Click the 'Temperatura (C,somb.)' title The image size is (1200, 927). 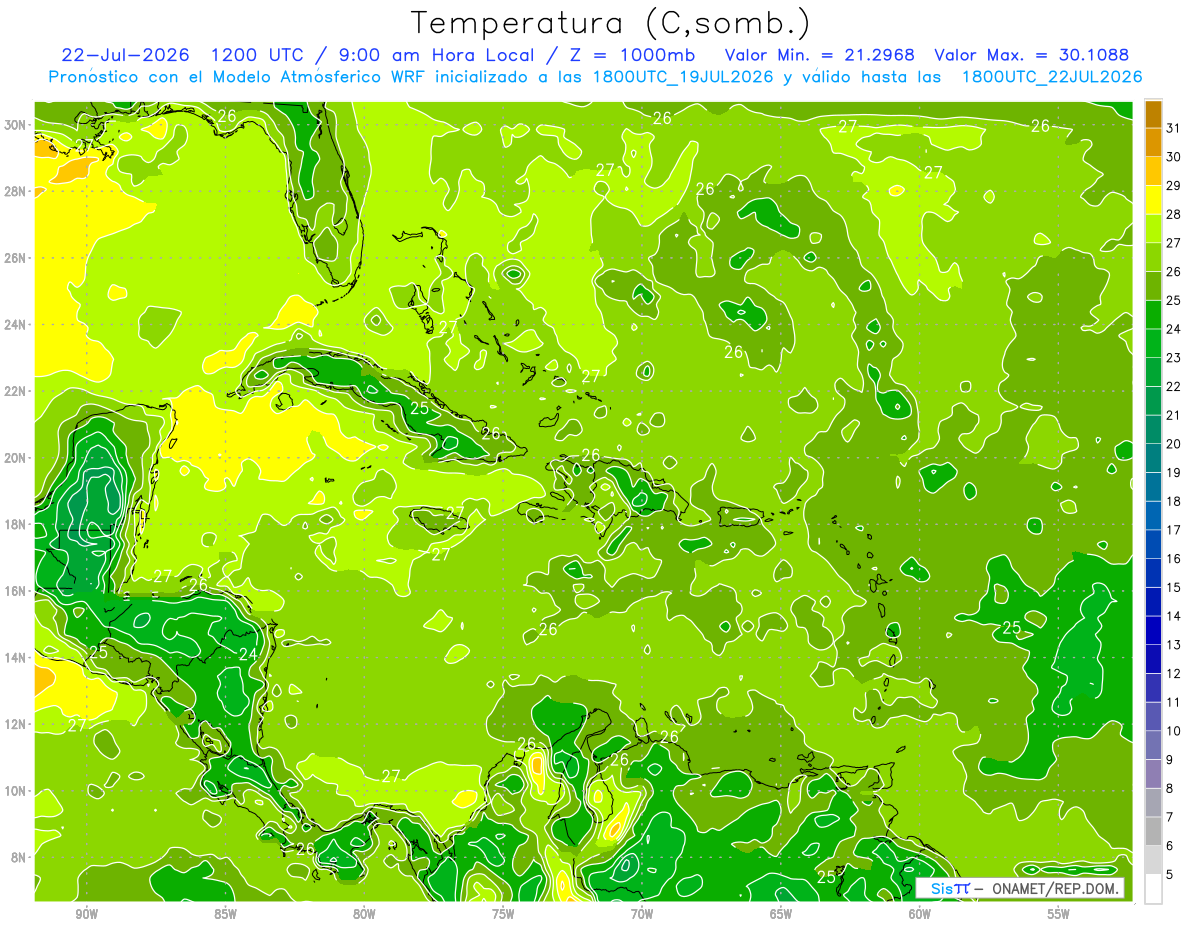(x=611, y=24)
